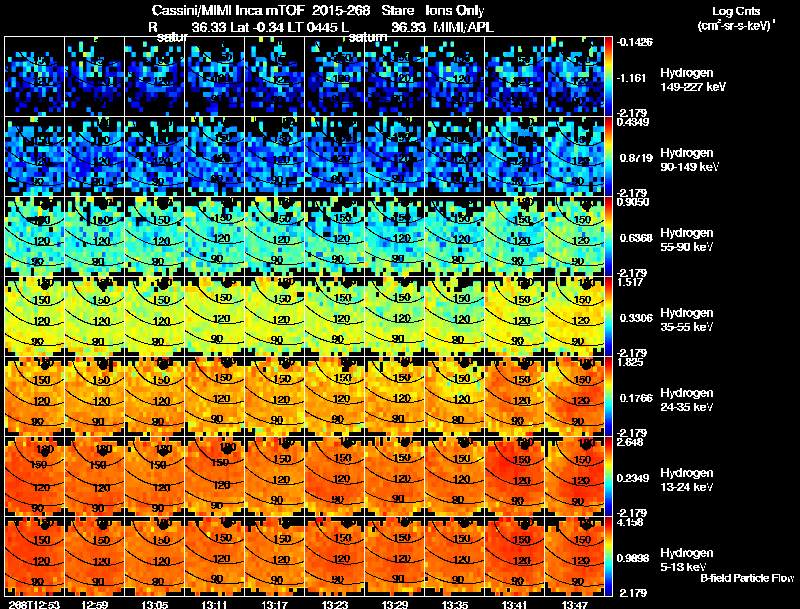Image resolution: width=800 pixels, height=609 pixels.
Task: Select the 12:53 panel in 149-227 keV row
Action: 34,77
